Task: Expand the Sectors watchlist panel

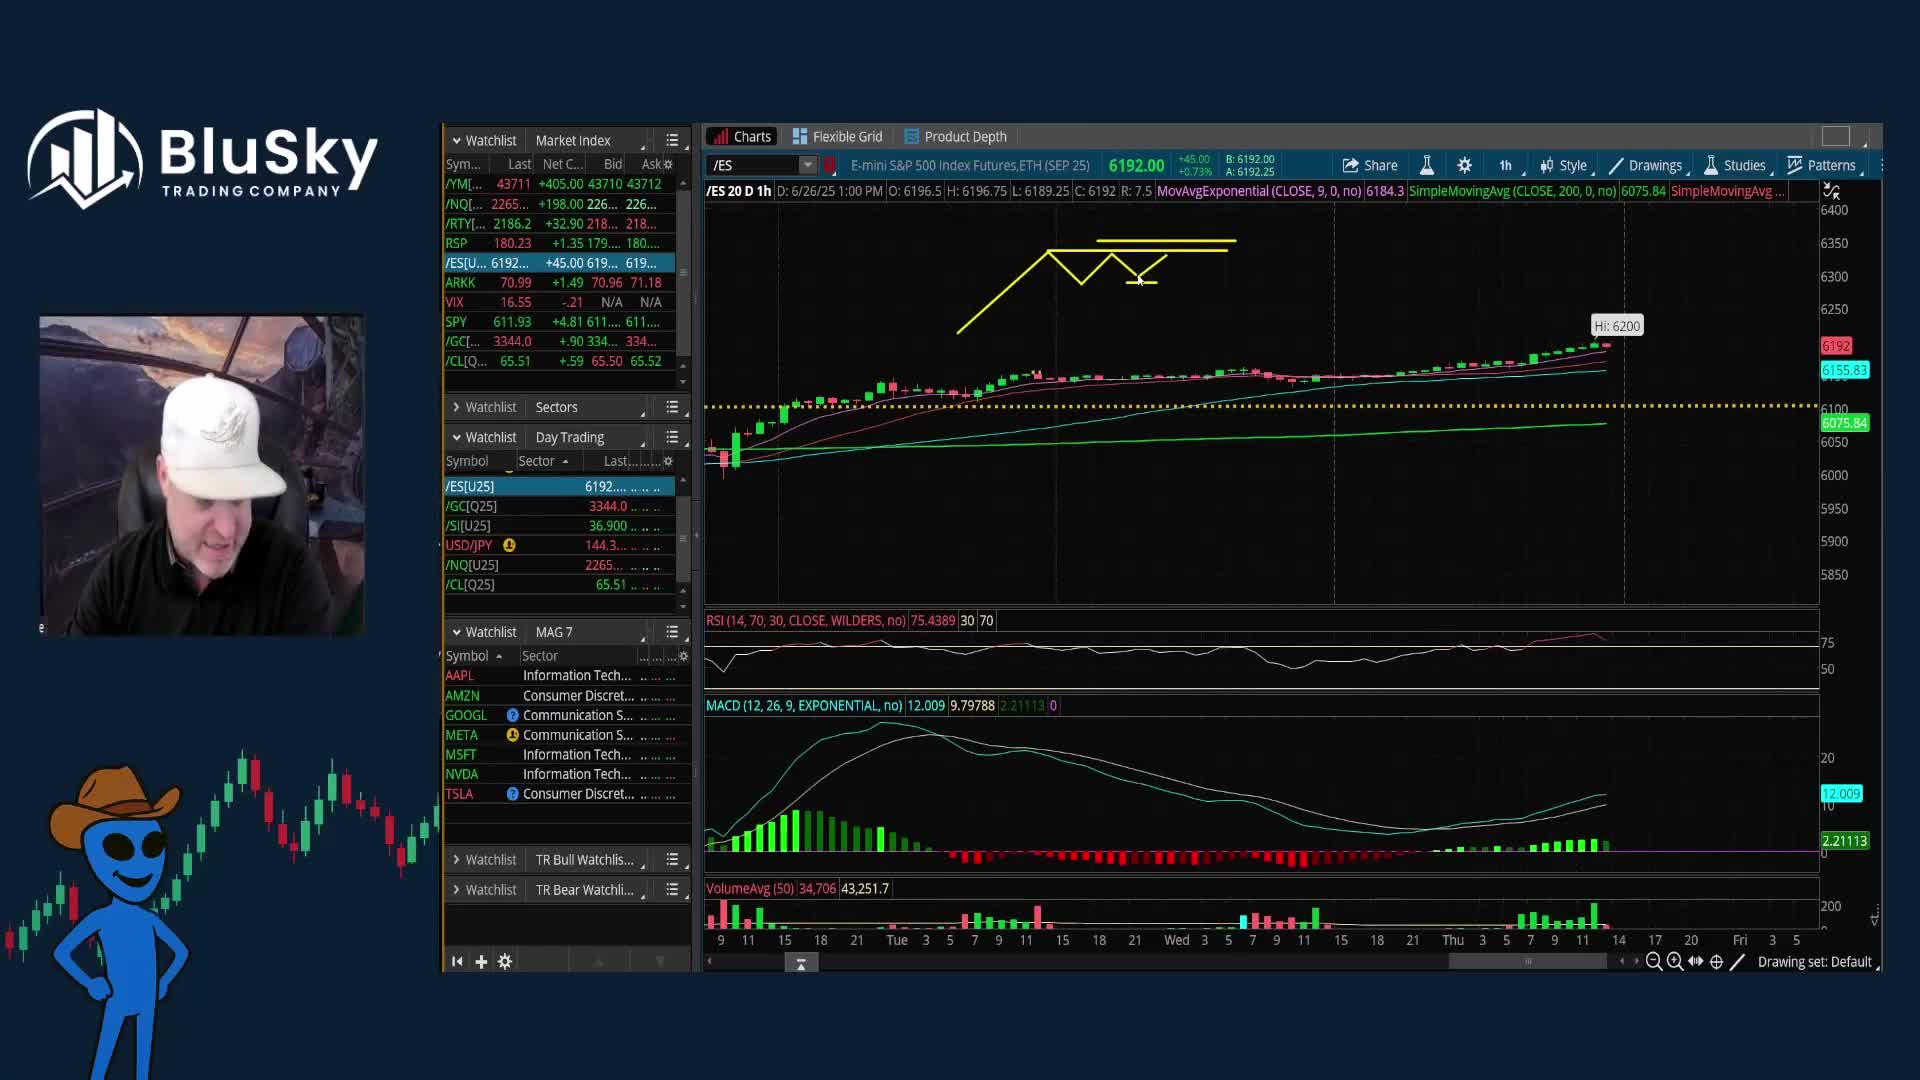Action: [456, 407]
